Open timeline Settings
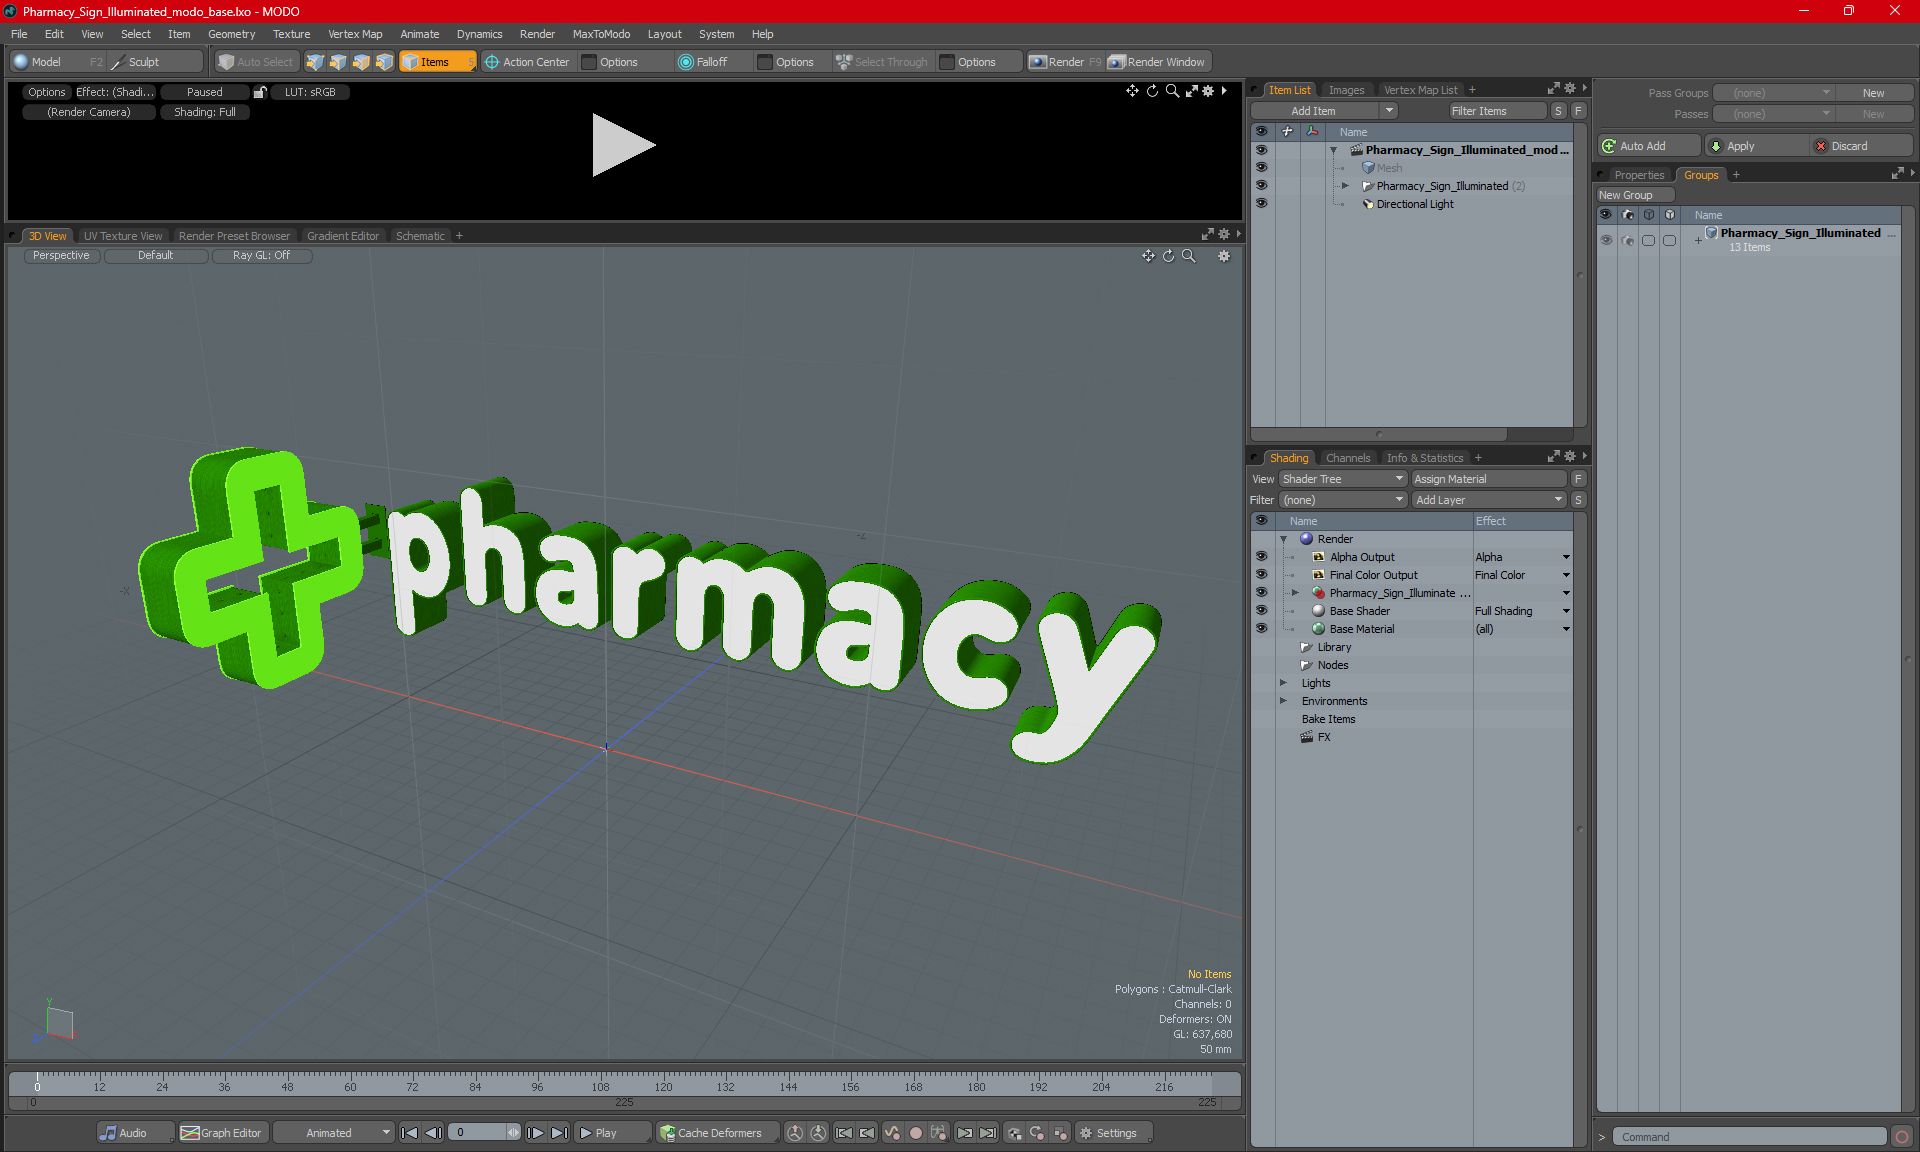Viewport: 1920px width, 1152px height. pyautogui.click(x=1114, y=1133)
